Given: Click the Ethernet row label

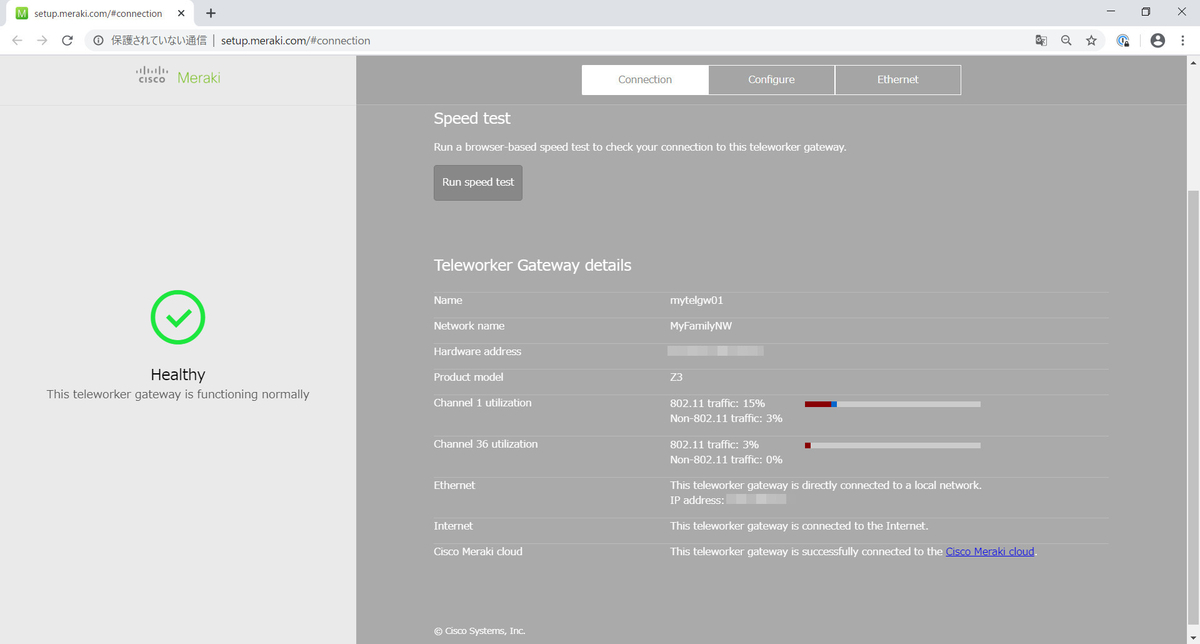Looking at the screenshot, I should pyautogui.click(x=454, y=485).
